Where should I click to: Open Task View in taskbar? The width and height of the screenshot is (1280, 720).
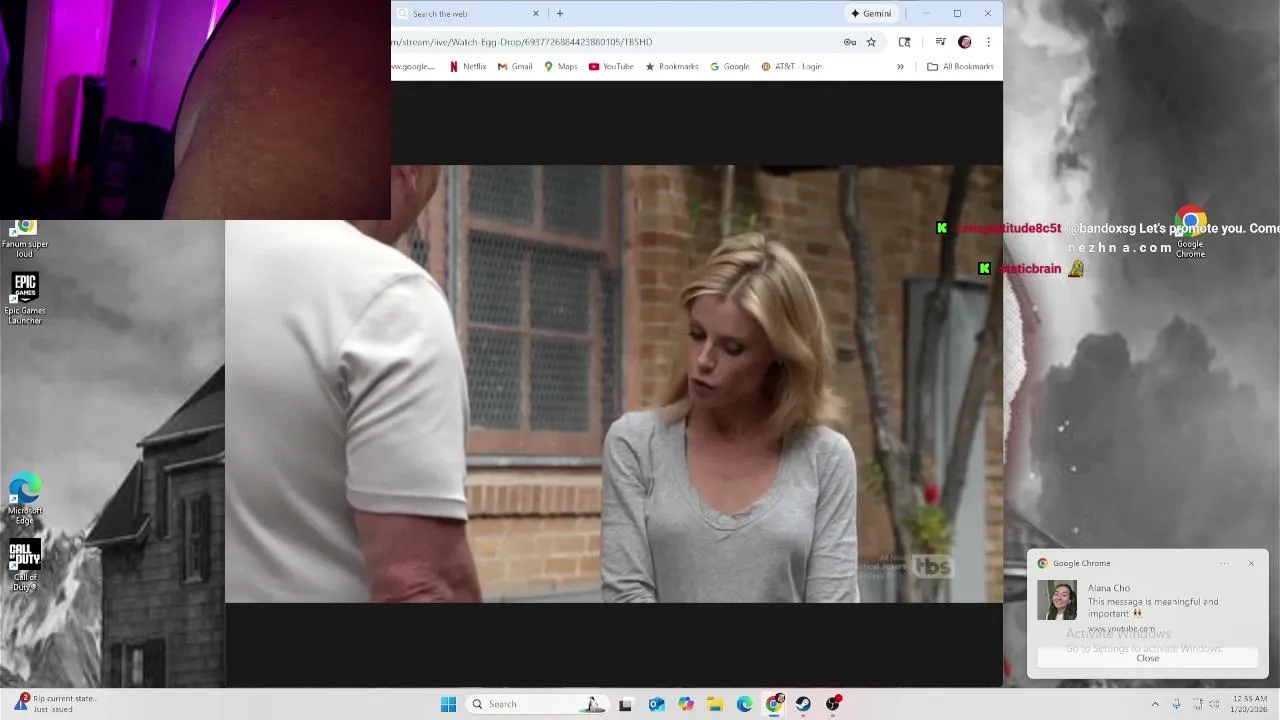pyautogui.click(x=625, y=704)
